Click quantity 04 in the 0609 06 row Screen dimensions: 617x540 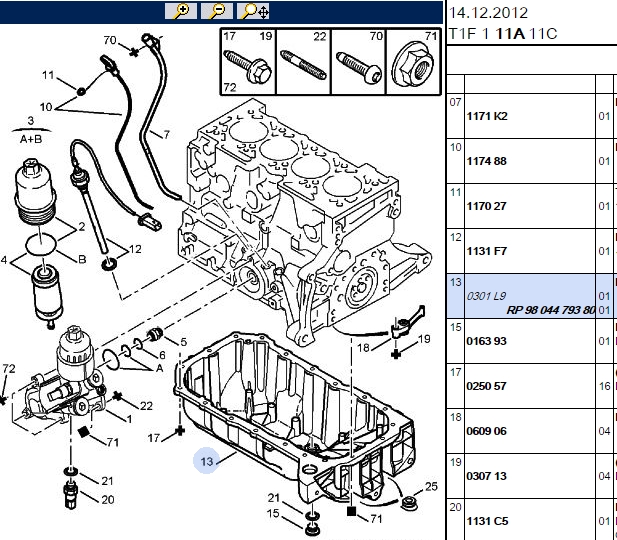[x=604, y=431]
